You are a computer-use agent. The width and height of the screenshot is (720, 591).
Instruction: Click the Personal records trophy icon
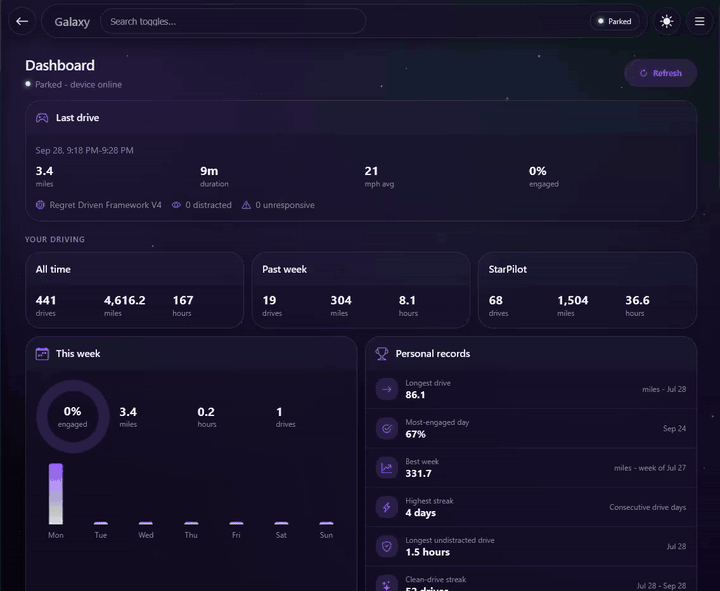pos(382,354)
